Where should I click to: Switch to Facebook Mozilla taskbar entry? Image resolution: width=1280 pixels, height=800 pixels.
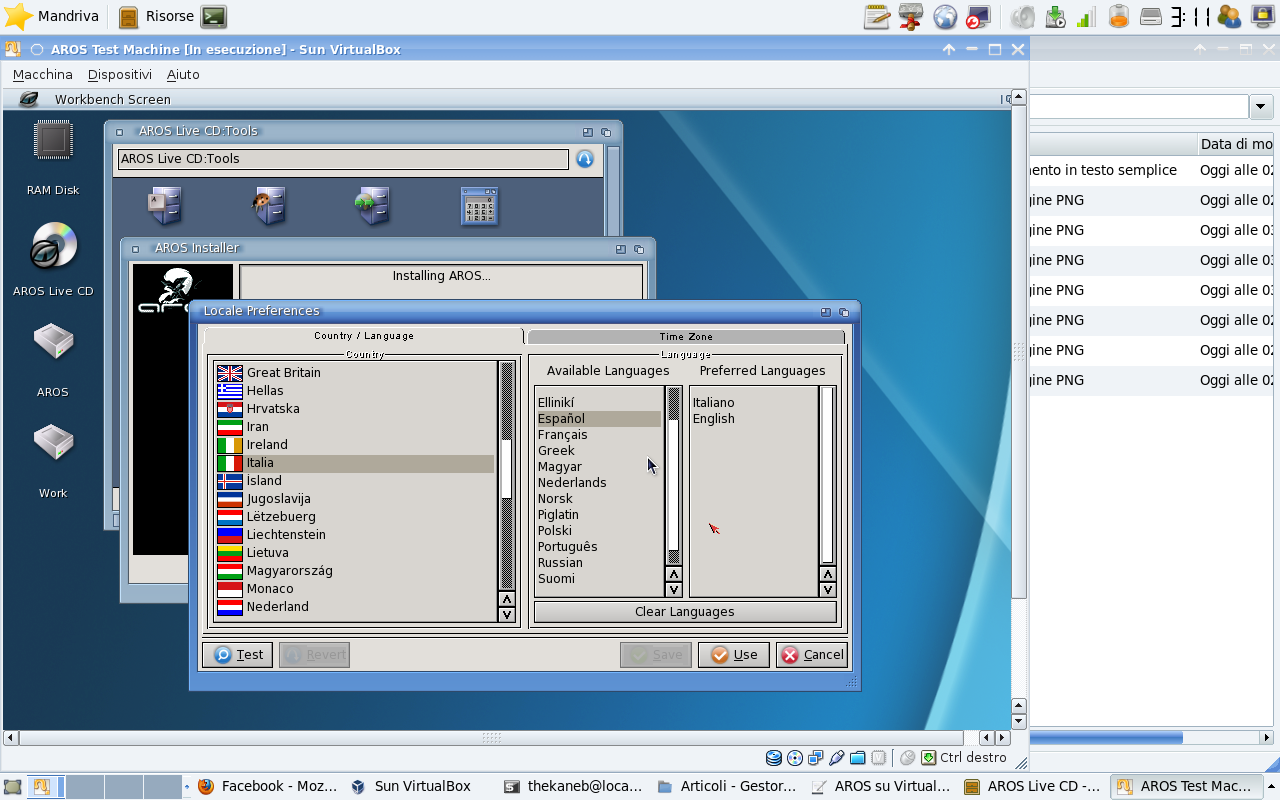tap(268, 786)
